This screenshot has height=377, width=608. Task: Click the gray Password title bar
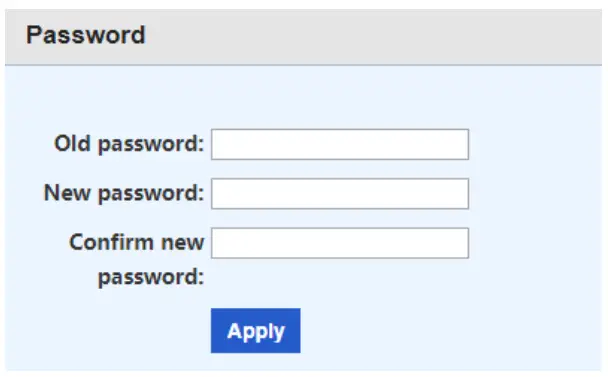(303, 37)
